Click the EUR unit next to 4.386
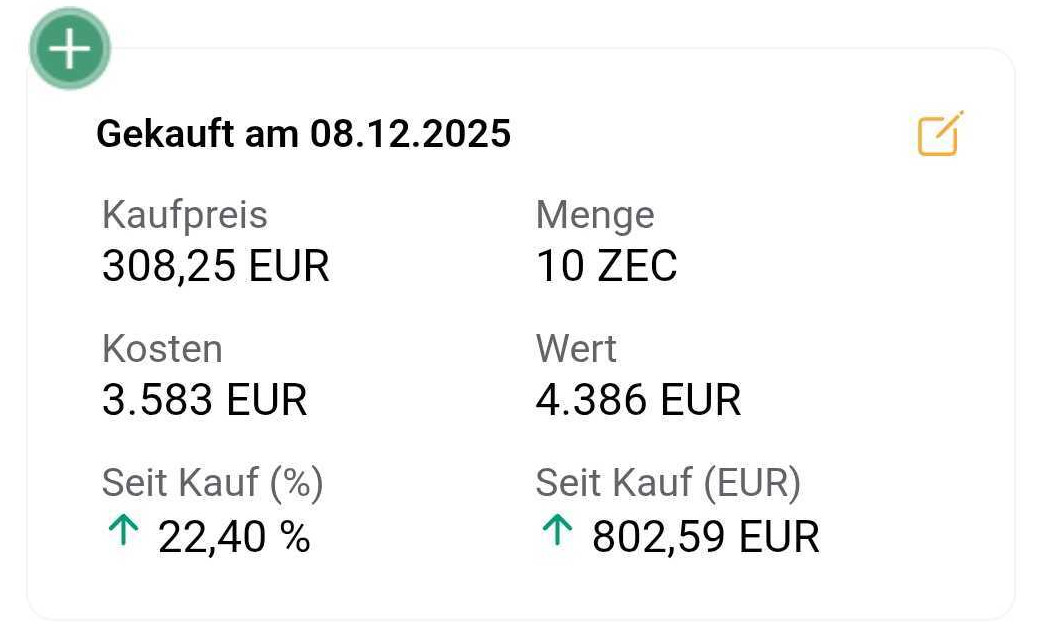 (700, 400)
